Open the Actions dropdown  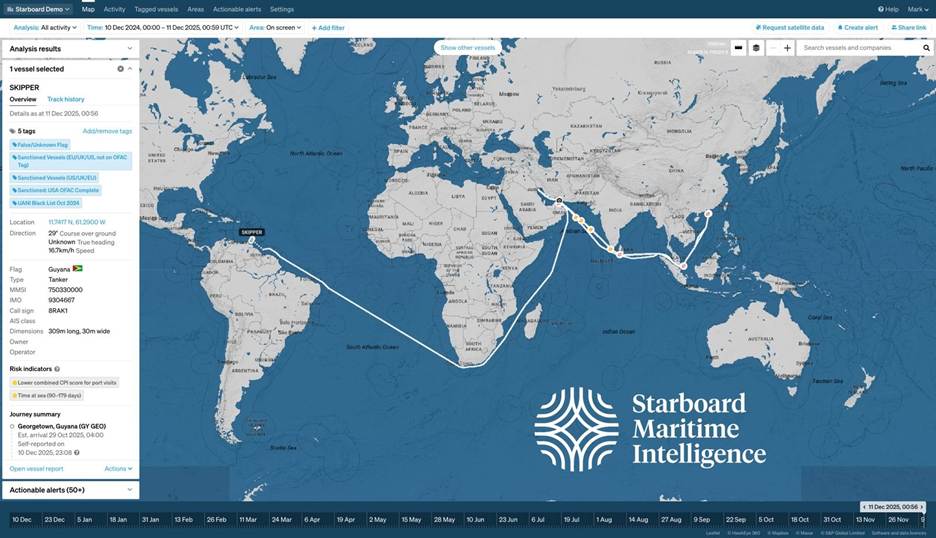(118, 469)
